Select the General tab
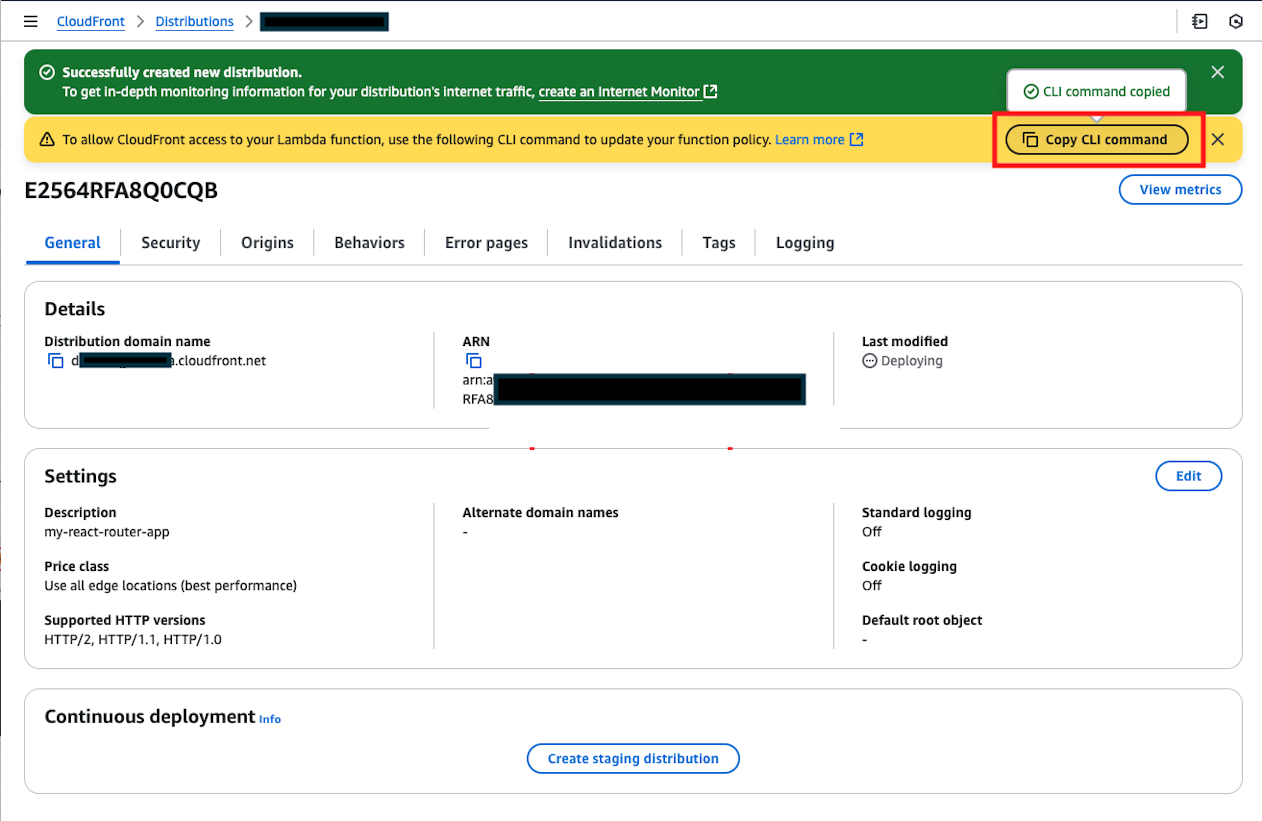This screenshot has width=1262, height=821. pos(73,243)
